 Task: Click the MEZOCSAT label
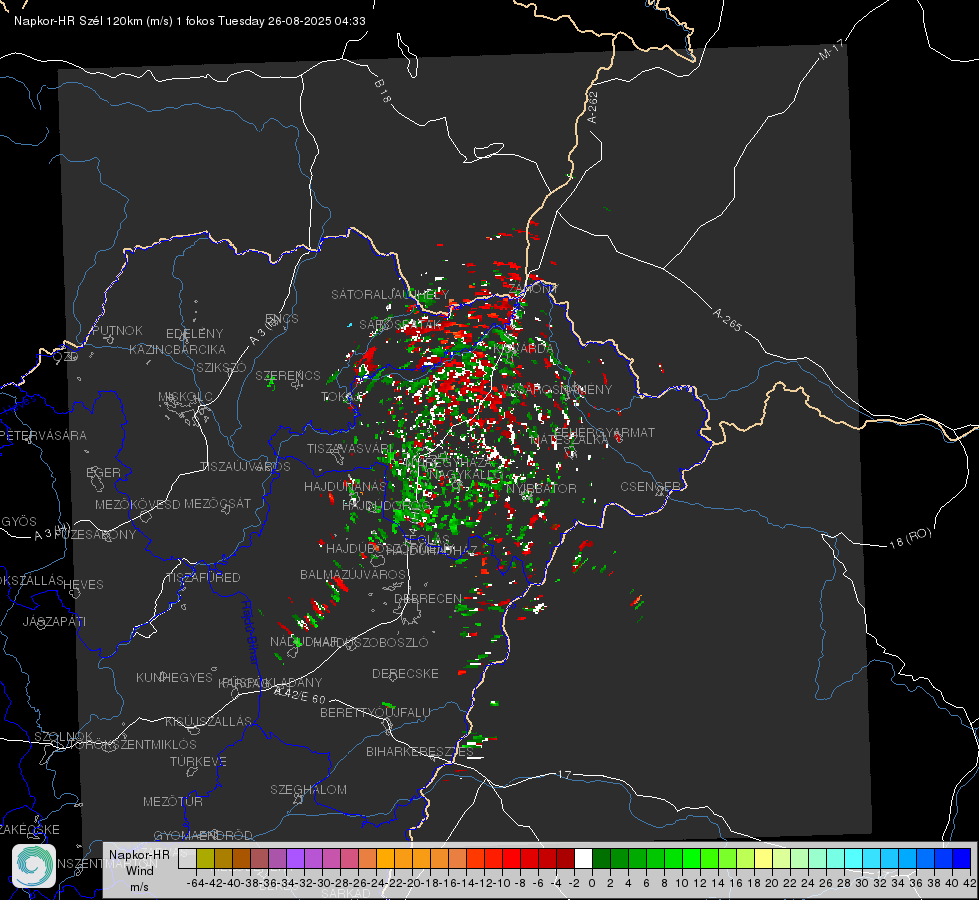(x=217, y=503)
